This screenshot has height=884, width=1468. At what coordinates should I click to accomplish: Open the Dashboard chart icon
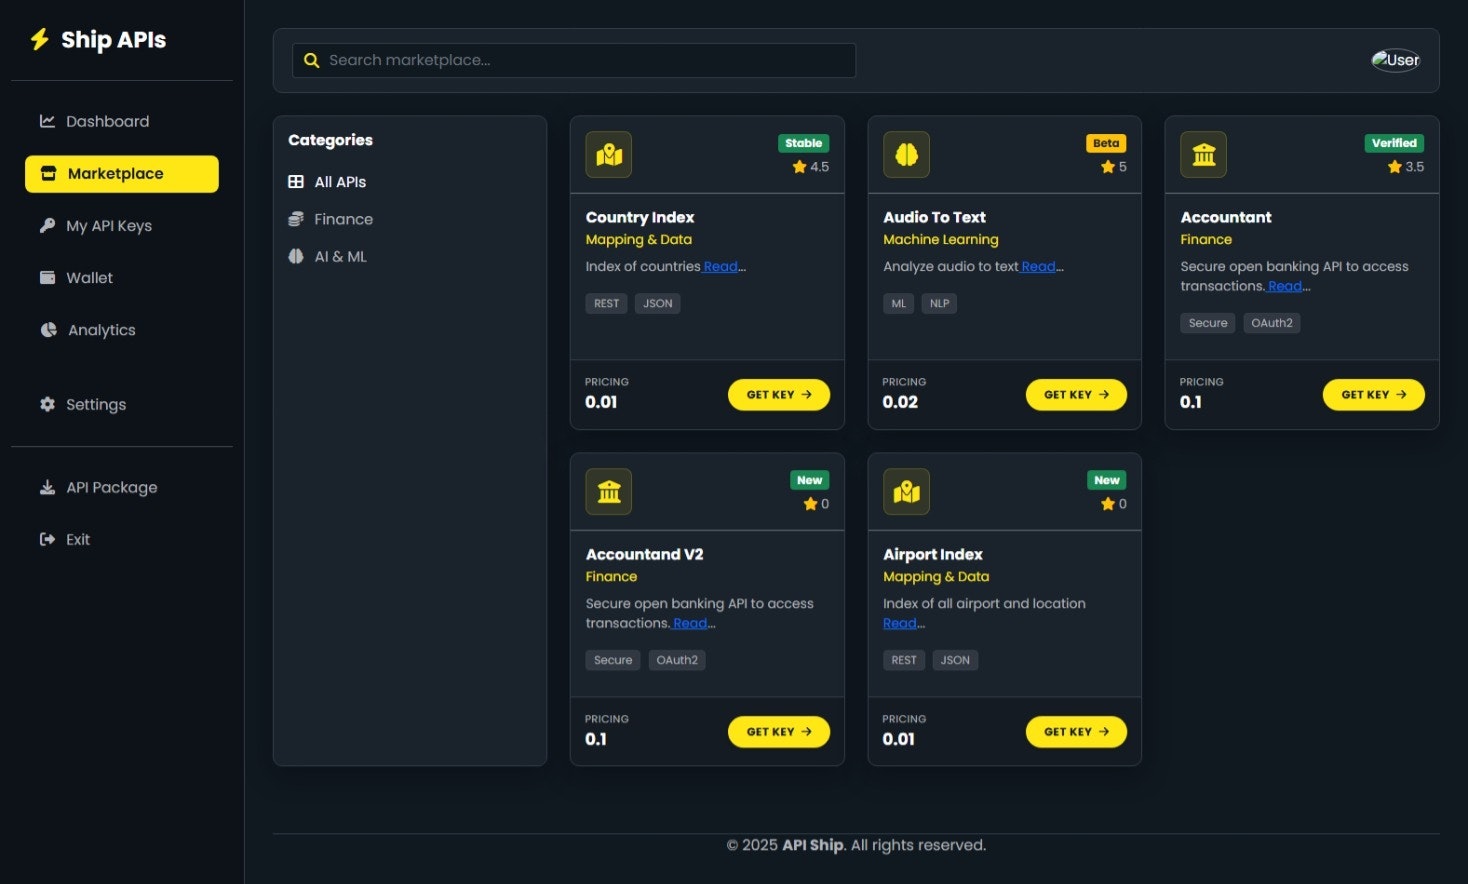coord(47,121)
